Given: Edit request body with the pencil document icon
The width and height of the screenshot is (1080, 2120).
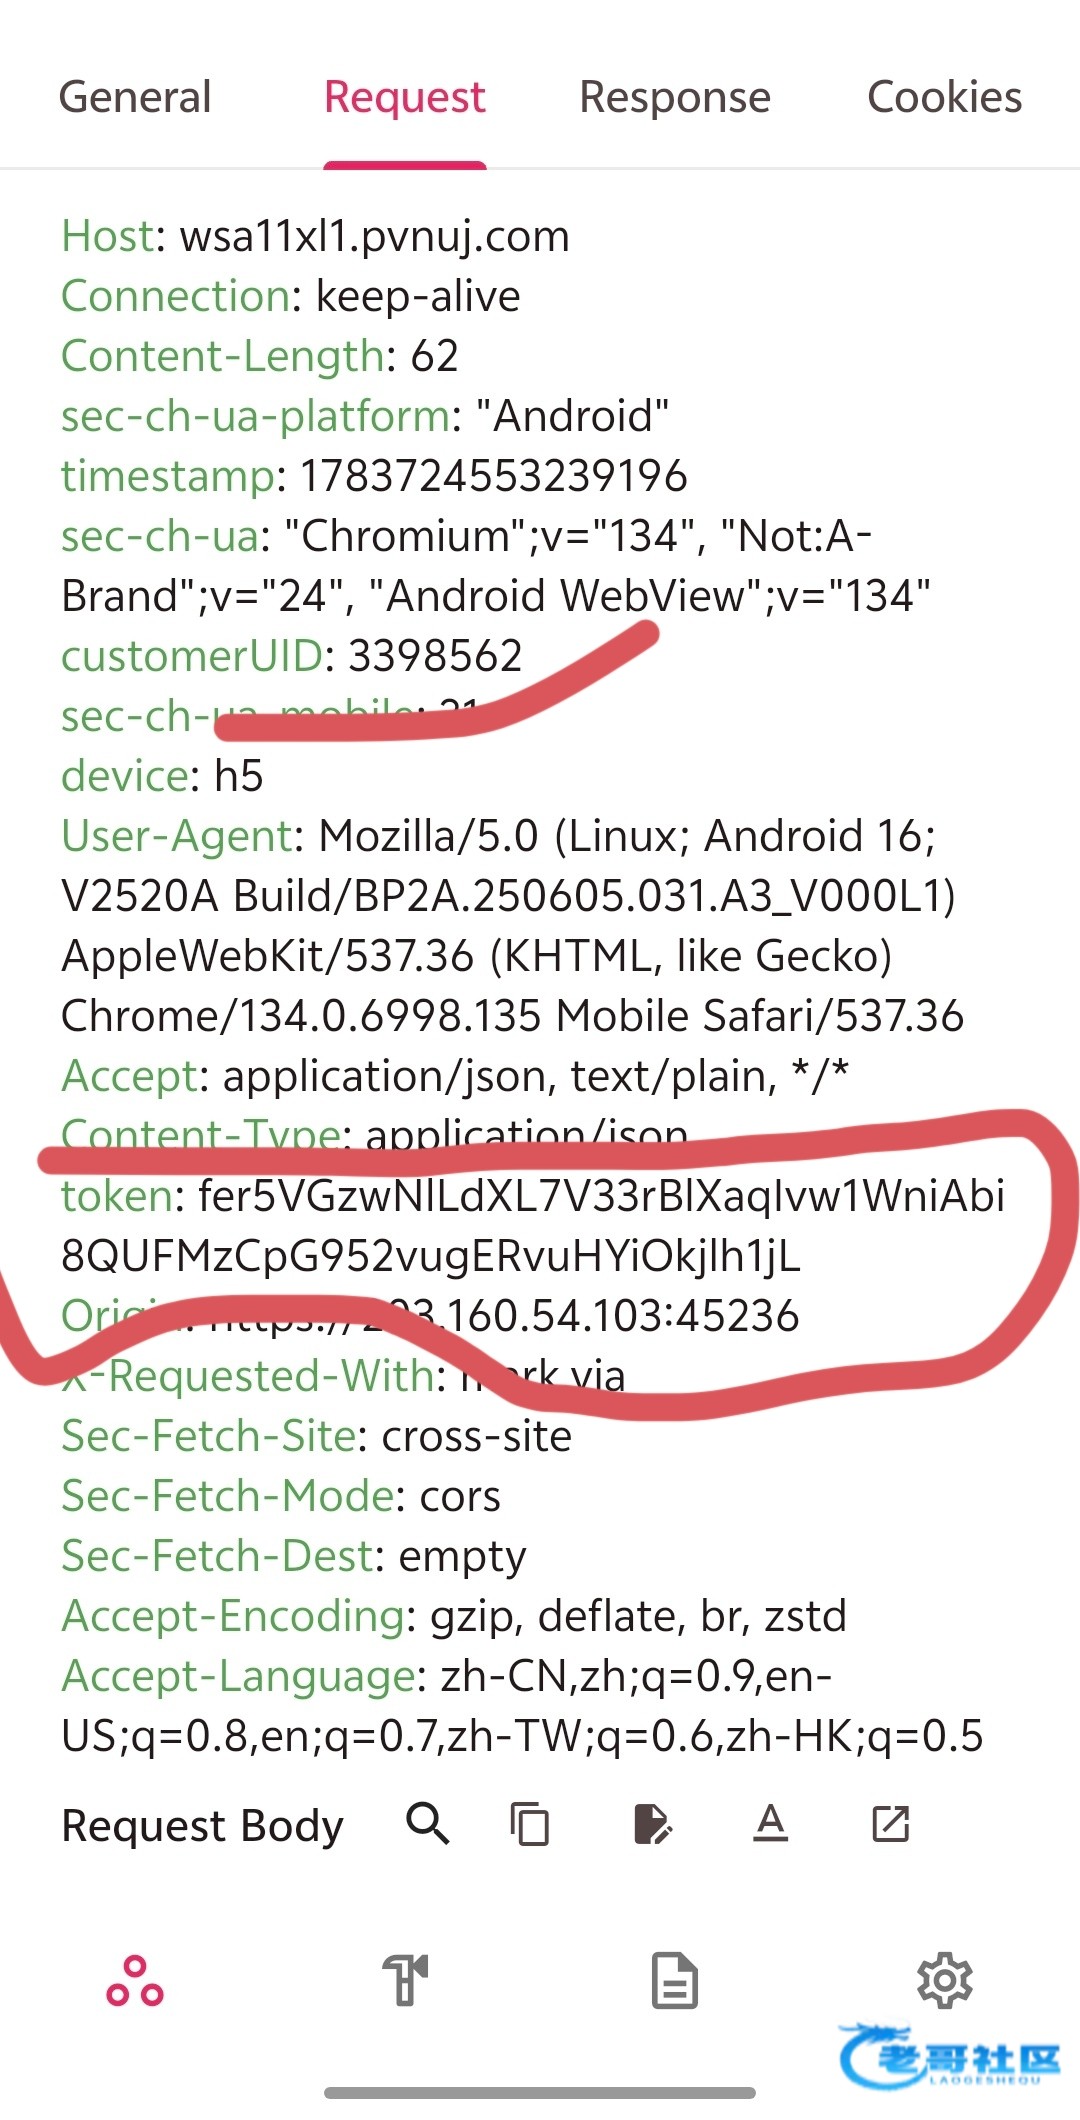Looking at the screenshot, I should click(652, 1824).
